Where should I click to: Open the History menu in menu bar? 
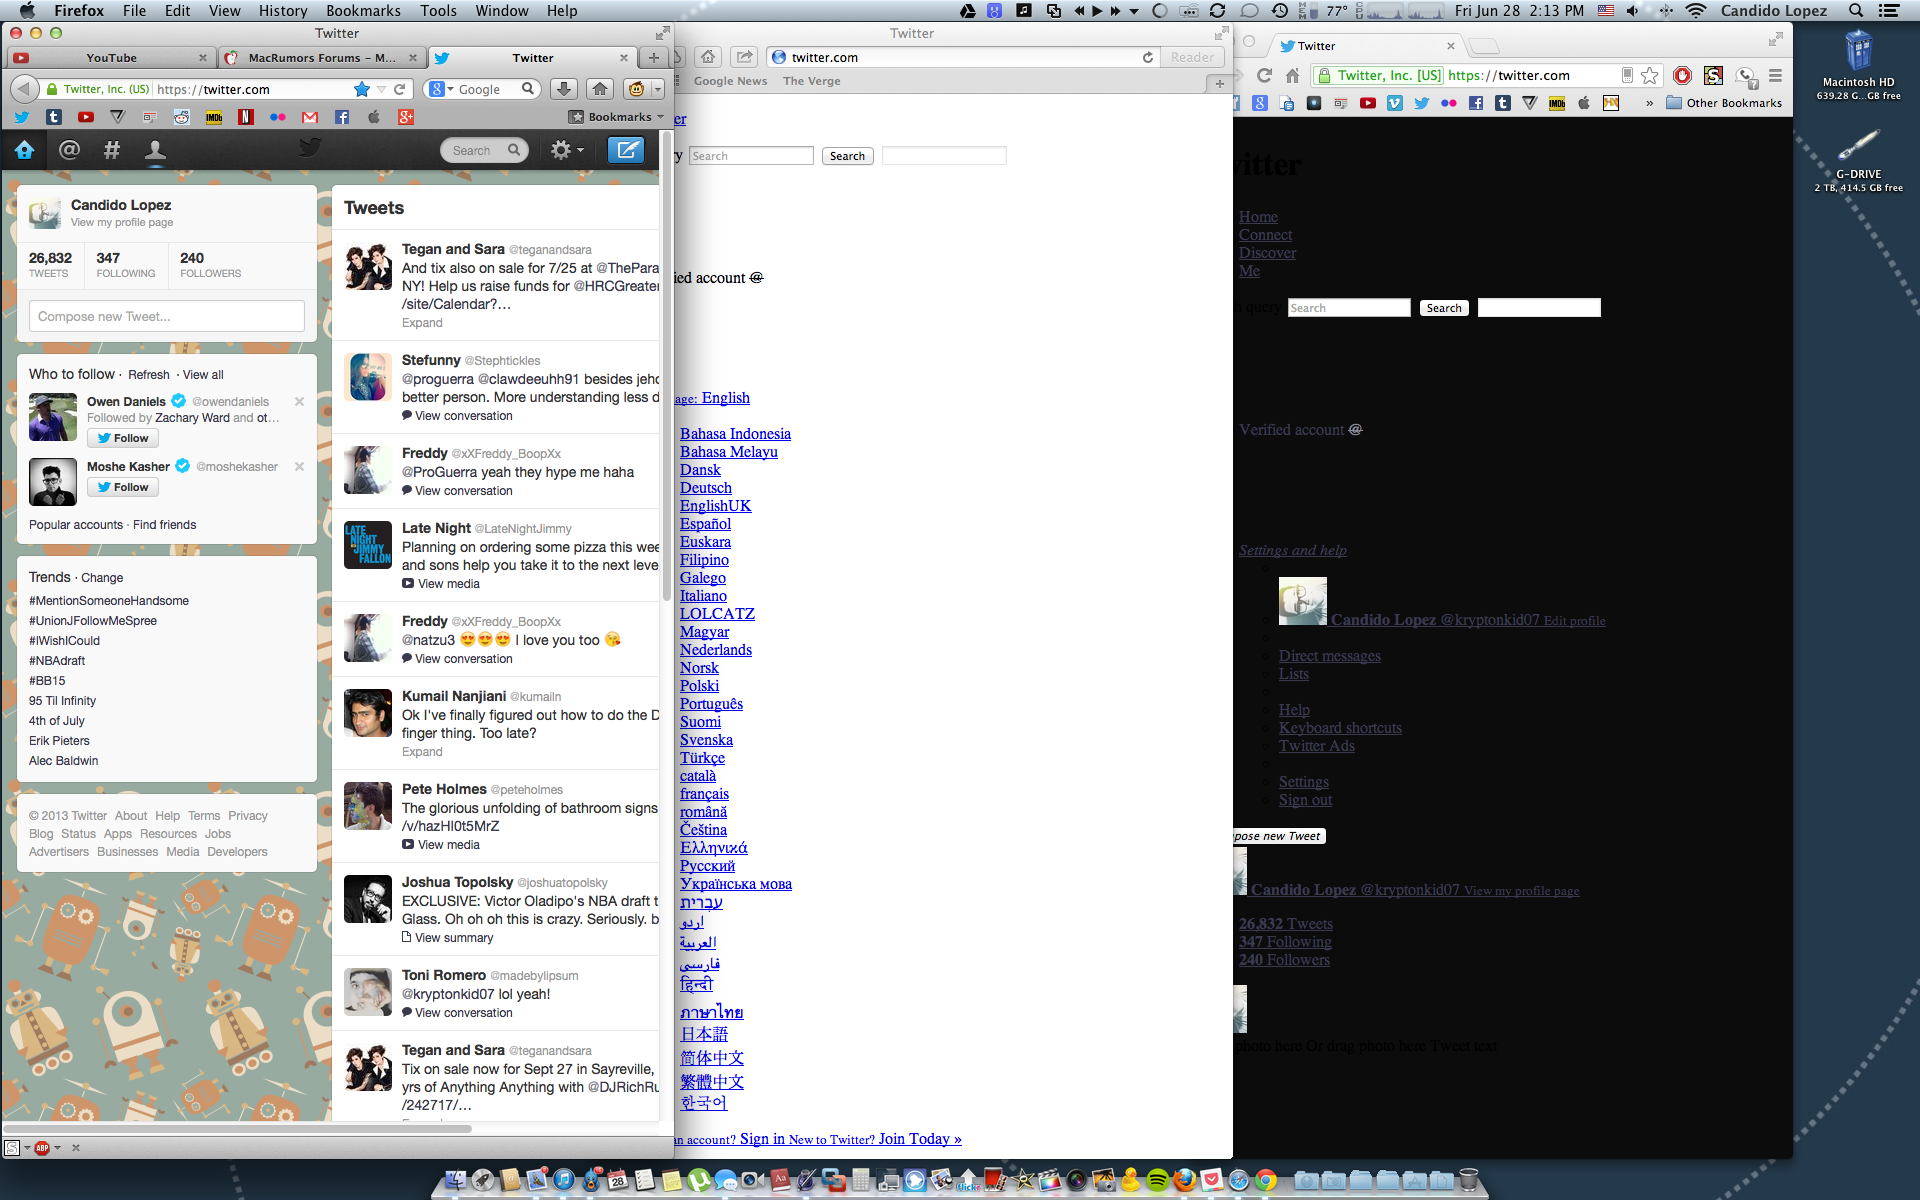click(283, 11)
